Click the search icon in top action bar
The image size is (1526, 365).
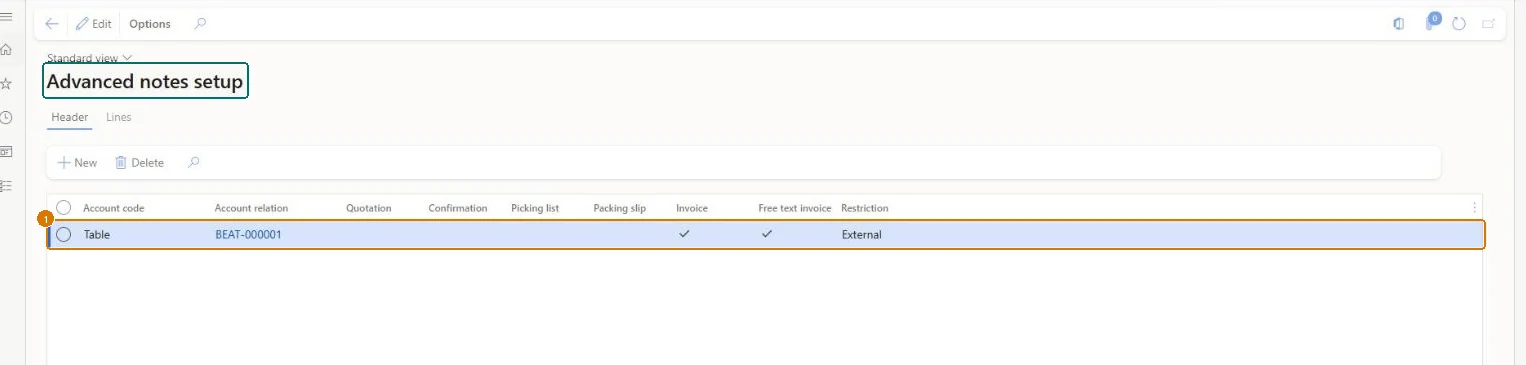point(200,23)
